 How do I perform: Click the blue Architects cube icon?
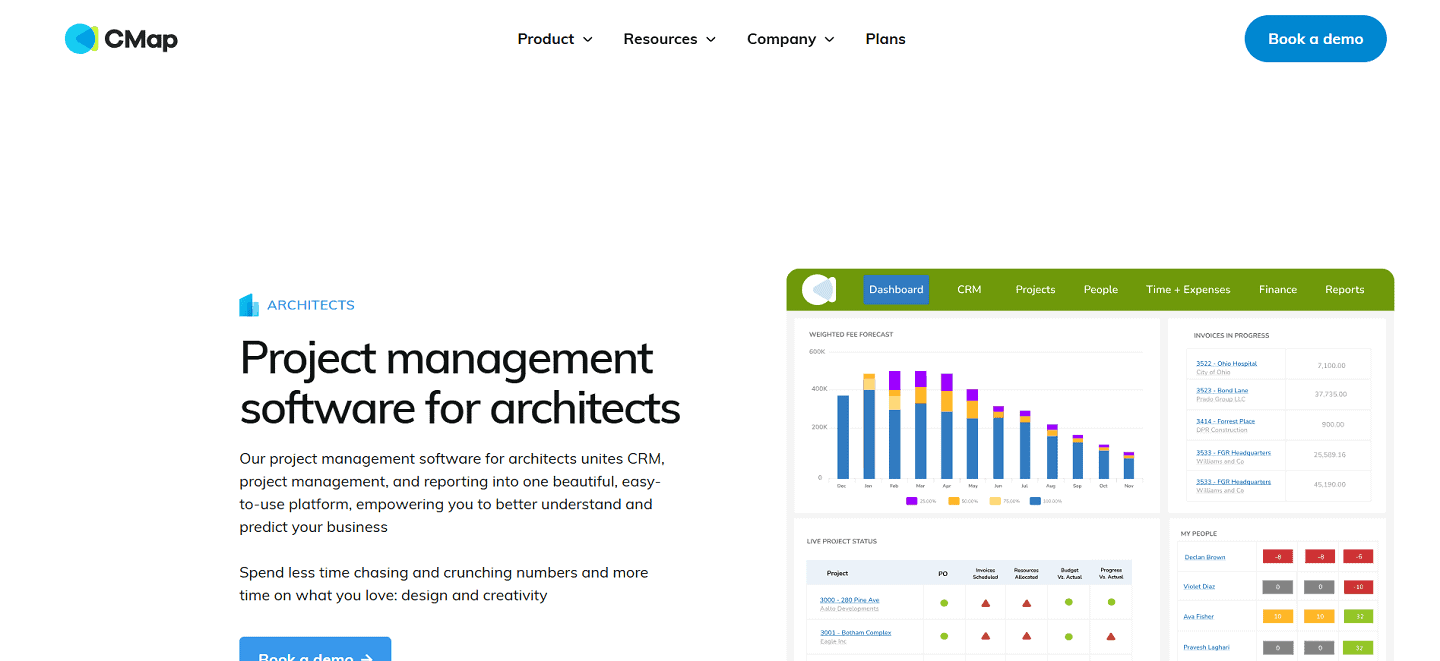click(x=248, y=304)
